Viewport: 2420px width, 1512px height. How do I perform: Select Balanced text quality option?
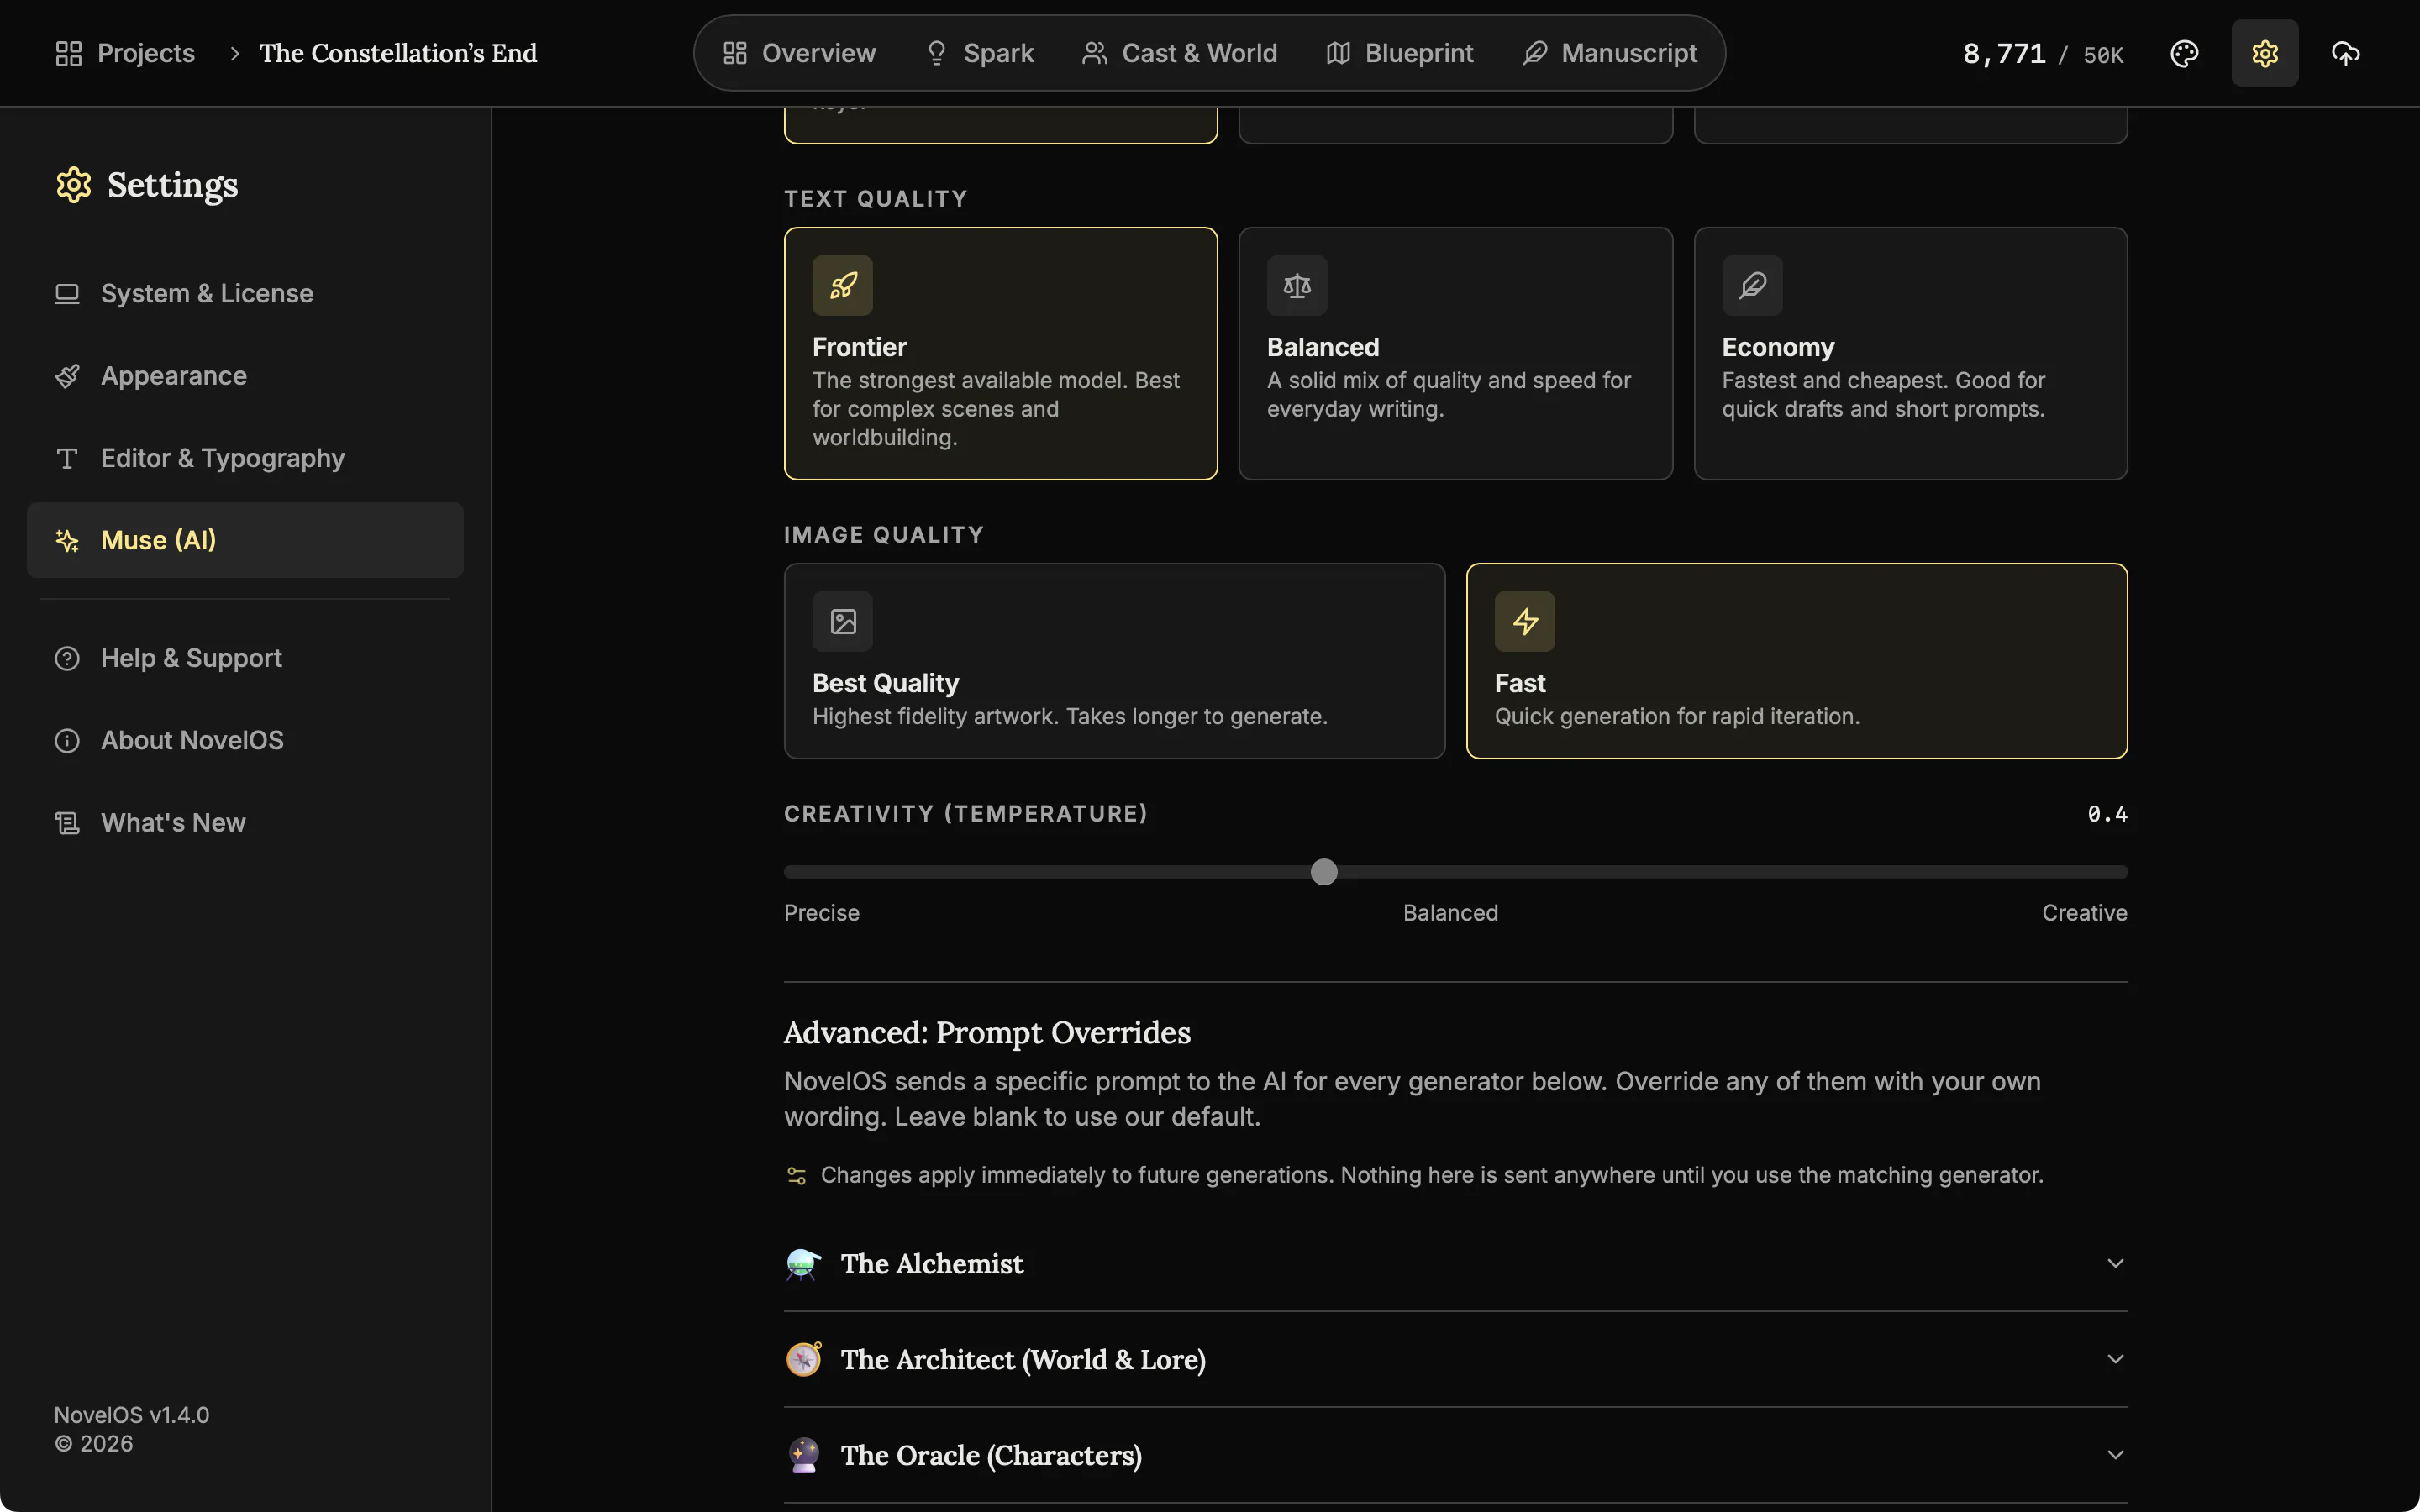1456,354
